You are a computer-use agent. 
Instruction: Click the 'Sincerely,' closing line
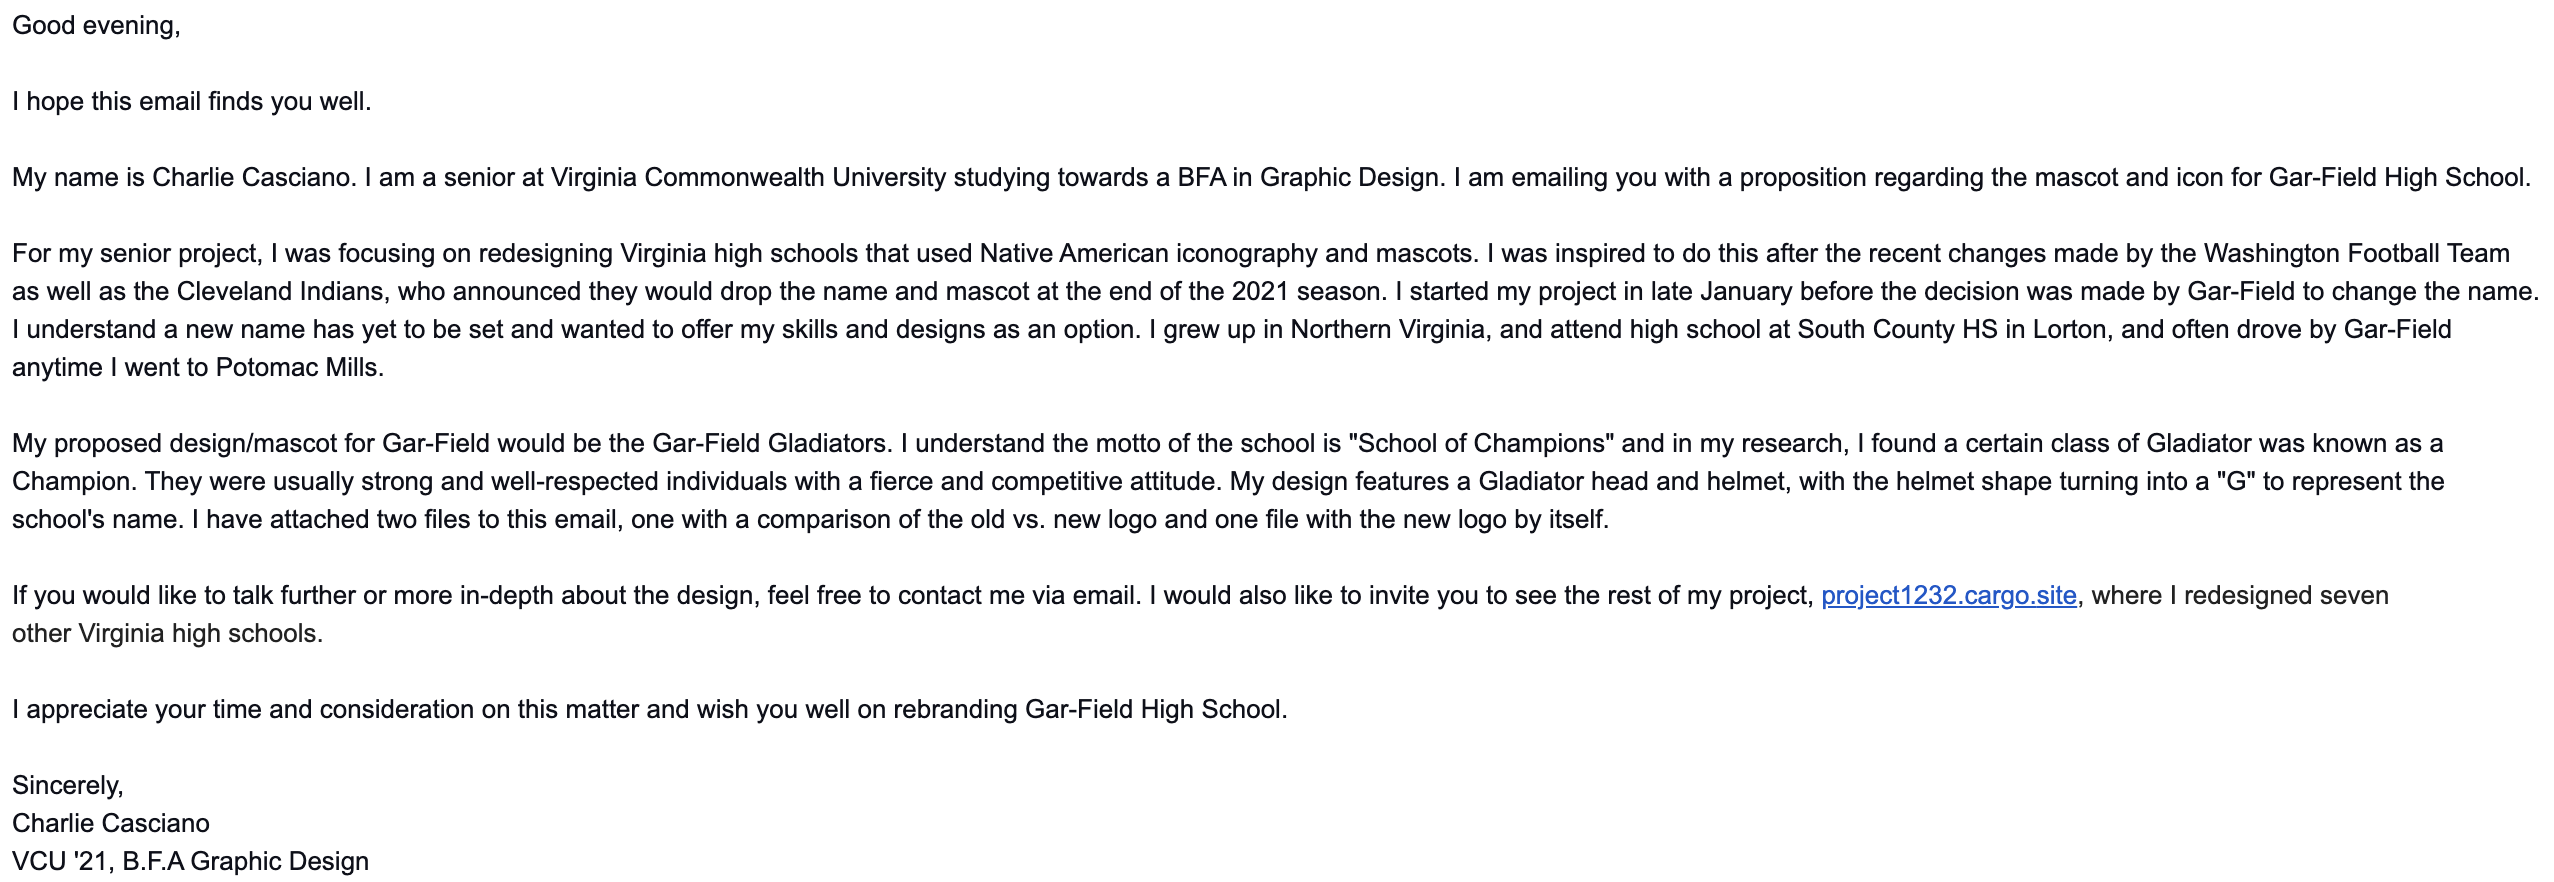coord(68,785)
